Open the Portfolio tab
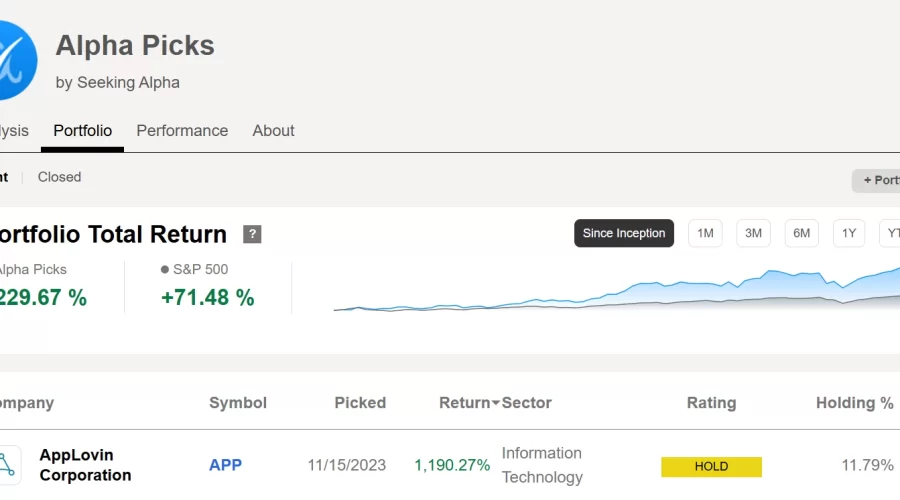The height and width of the screenshot is (500, 900). click(83, 131)
